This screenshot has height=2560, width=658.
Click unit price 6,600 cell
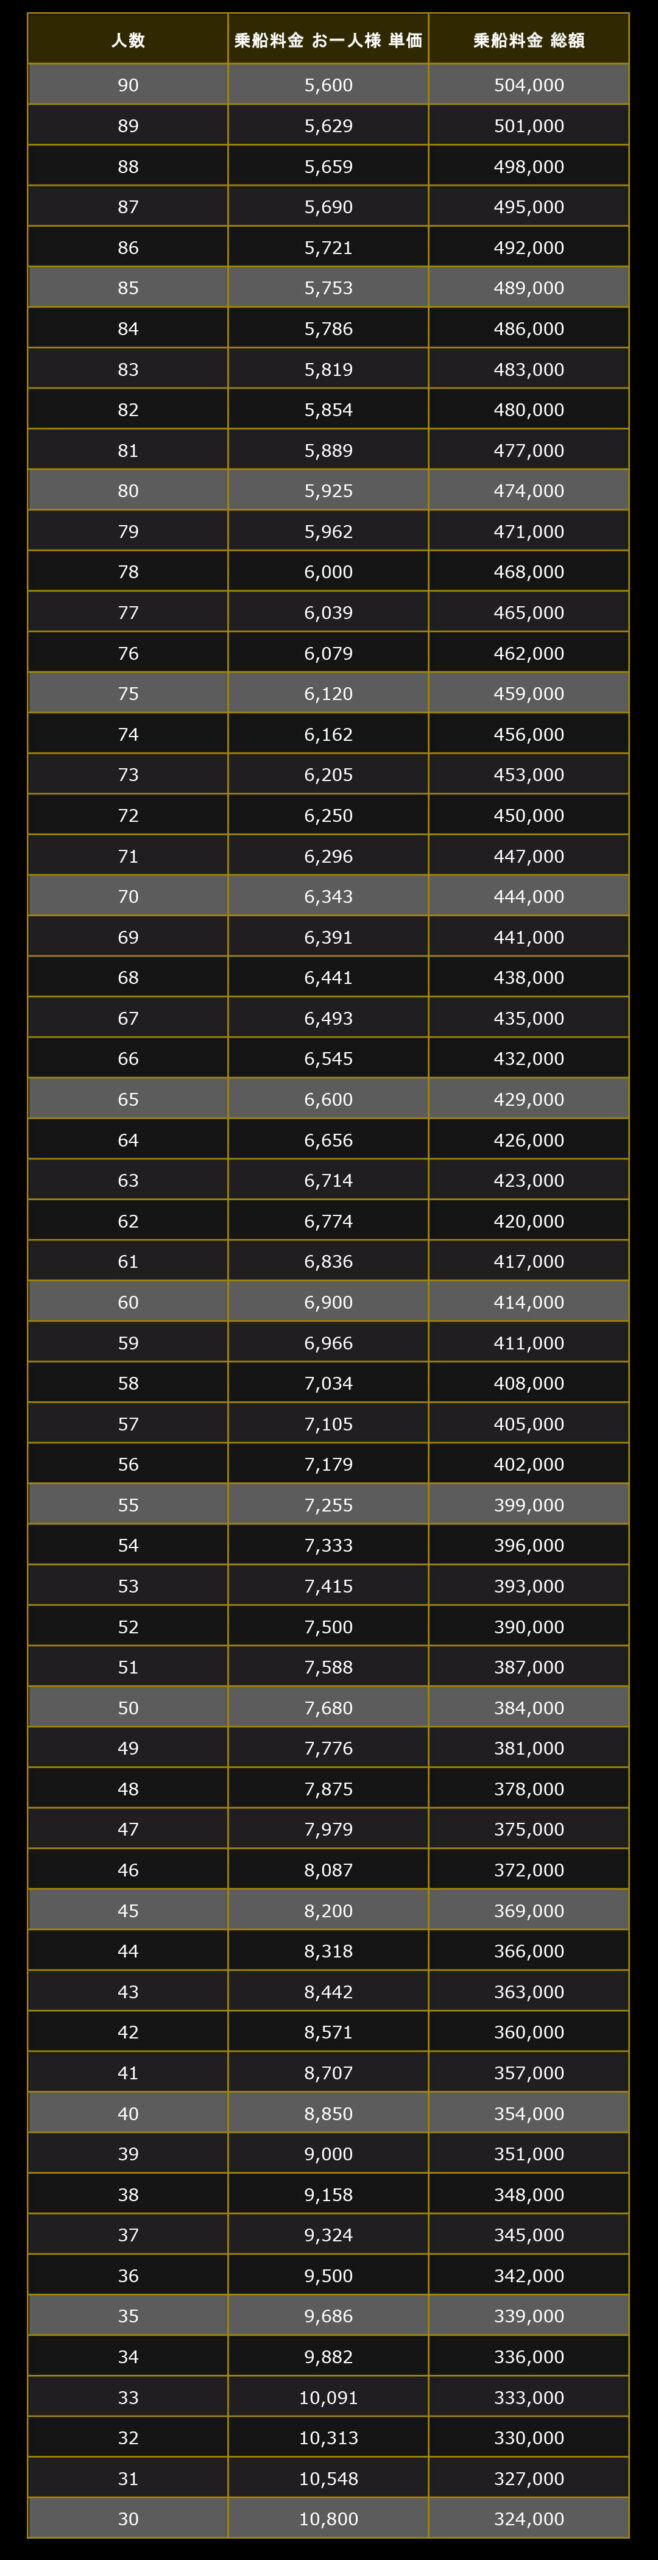(328, 1099)
